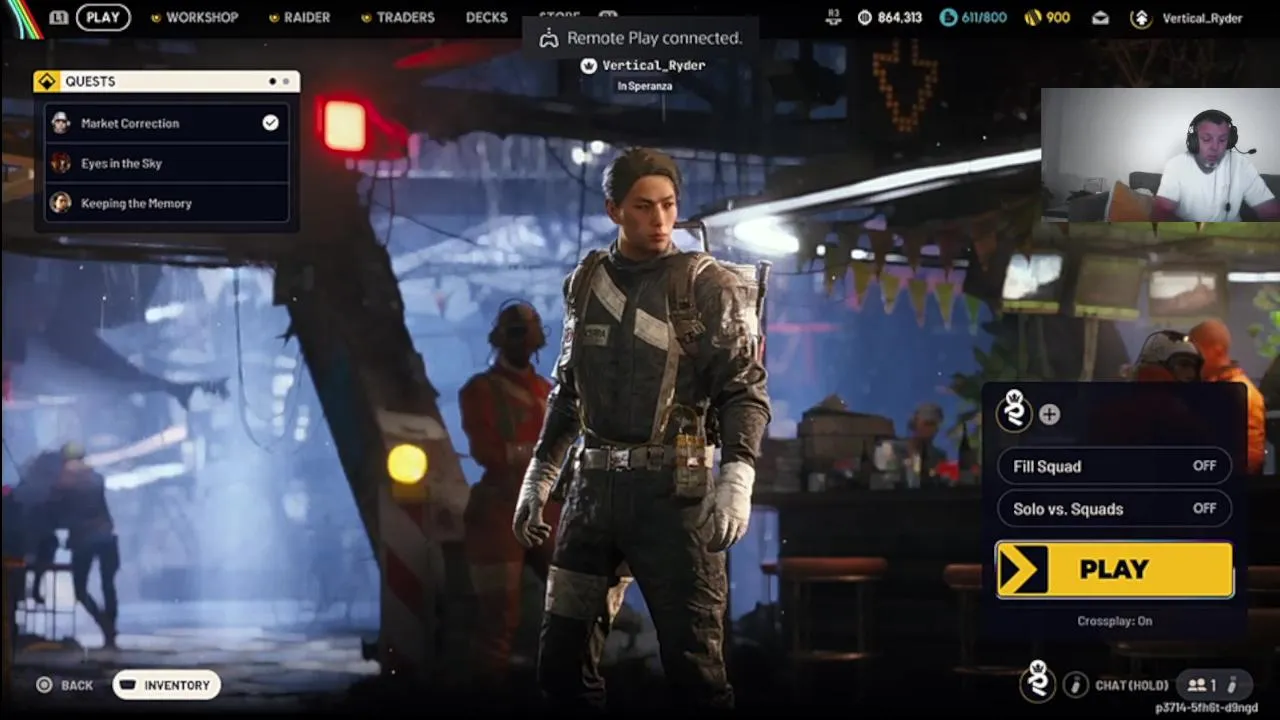Open the Market Correction quest
The width and height of the screenshot is (1280, 720).
[167, 123]
